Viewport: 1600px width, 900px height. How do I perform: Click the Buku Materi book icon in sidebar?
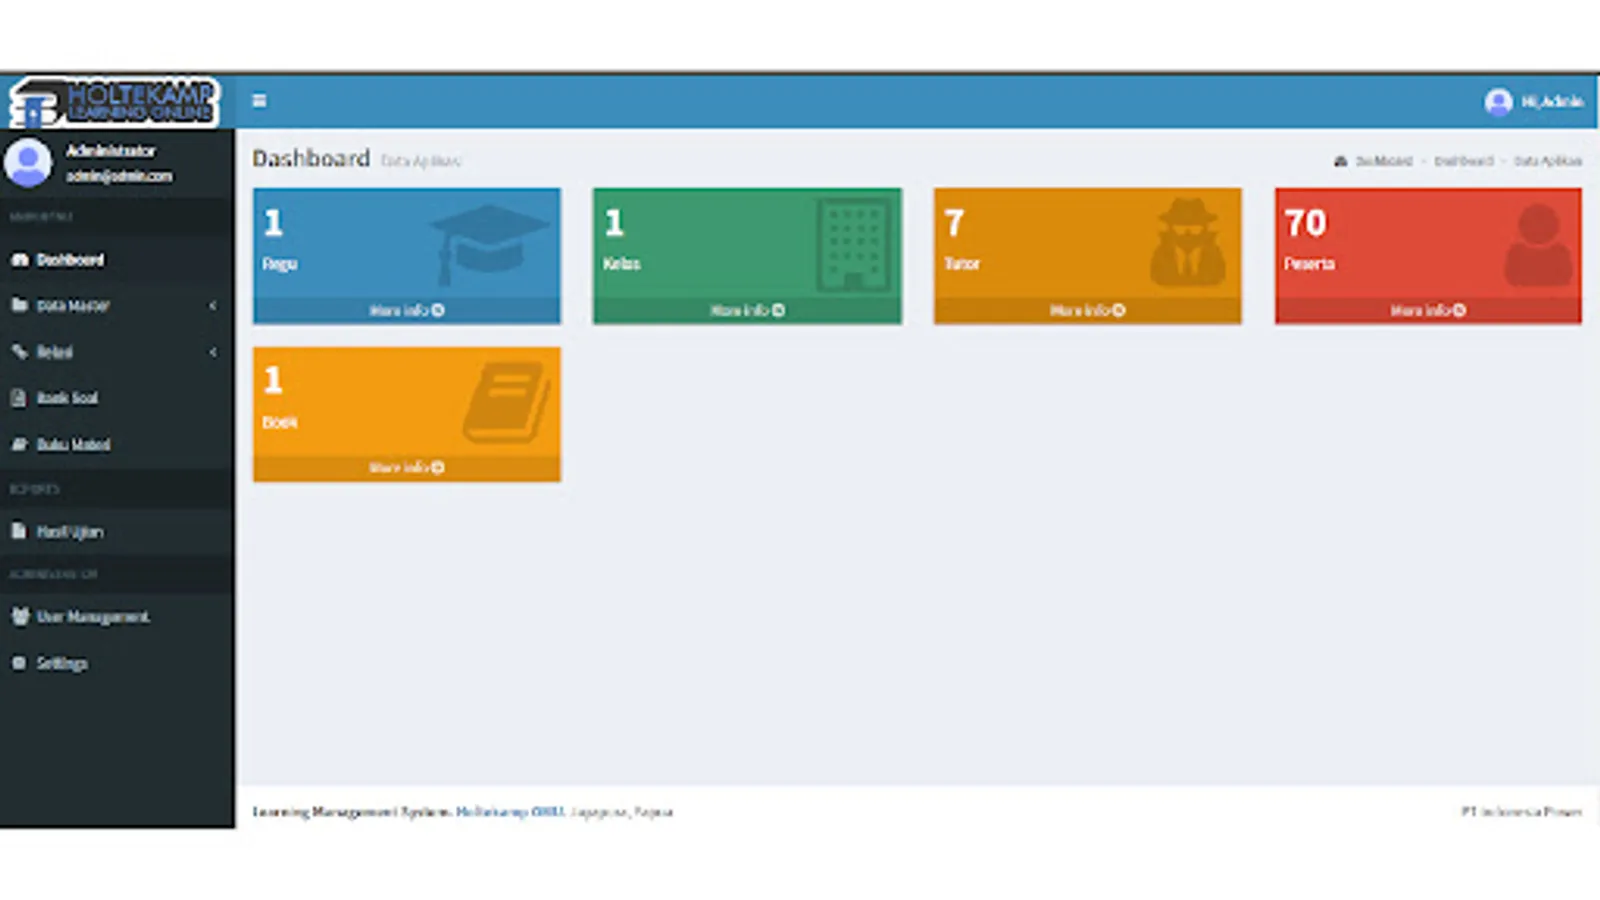[20, 444]
